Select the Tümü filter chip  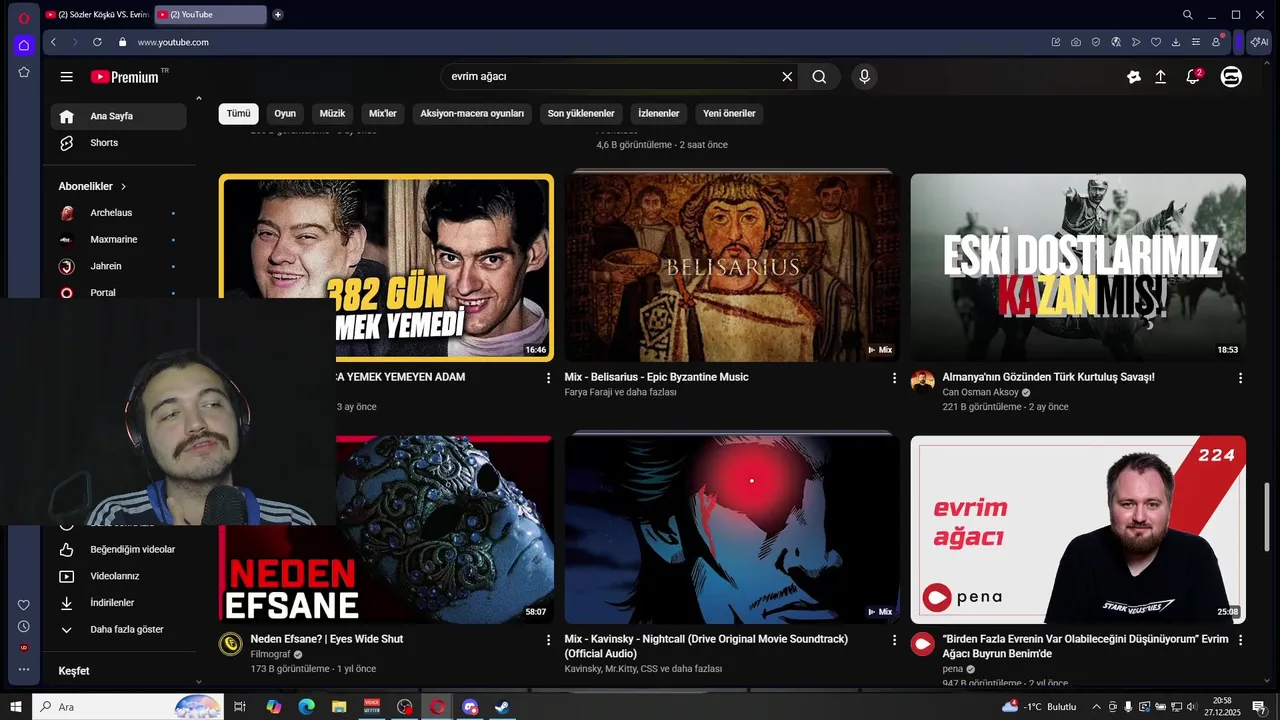pos(238,114)
